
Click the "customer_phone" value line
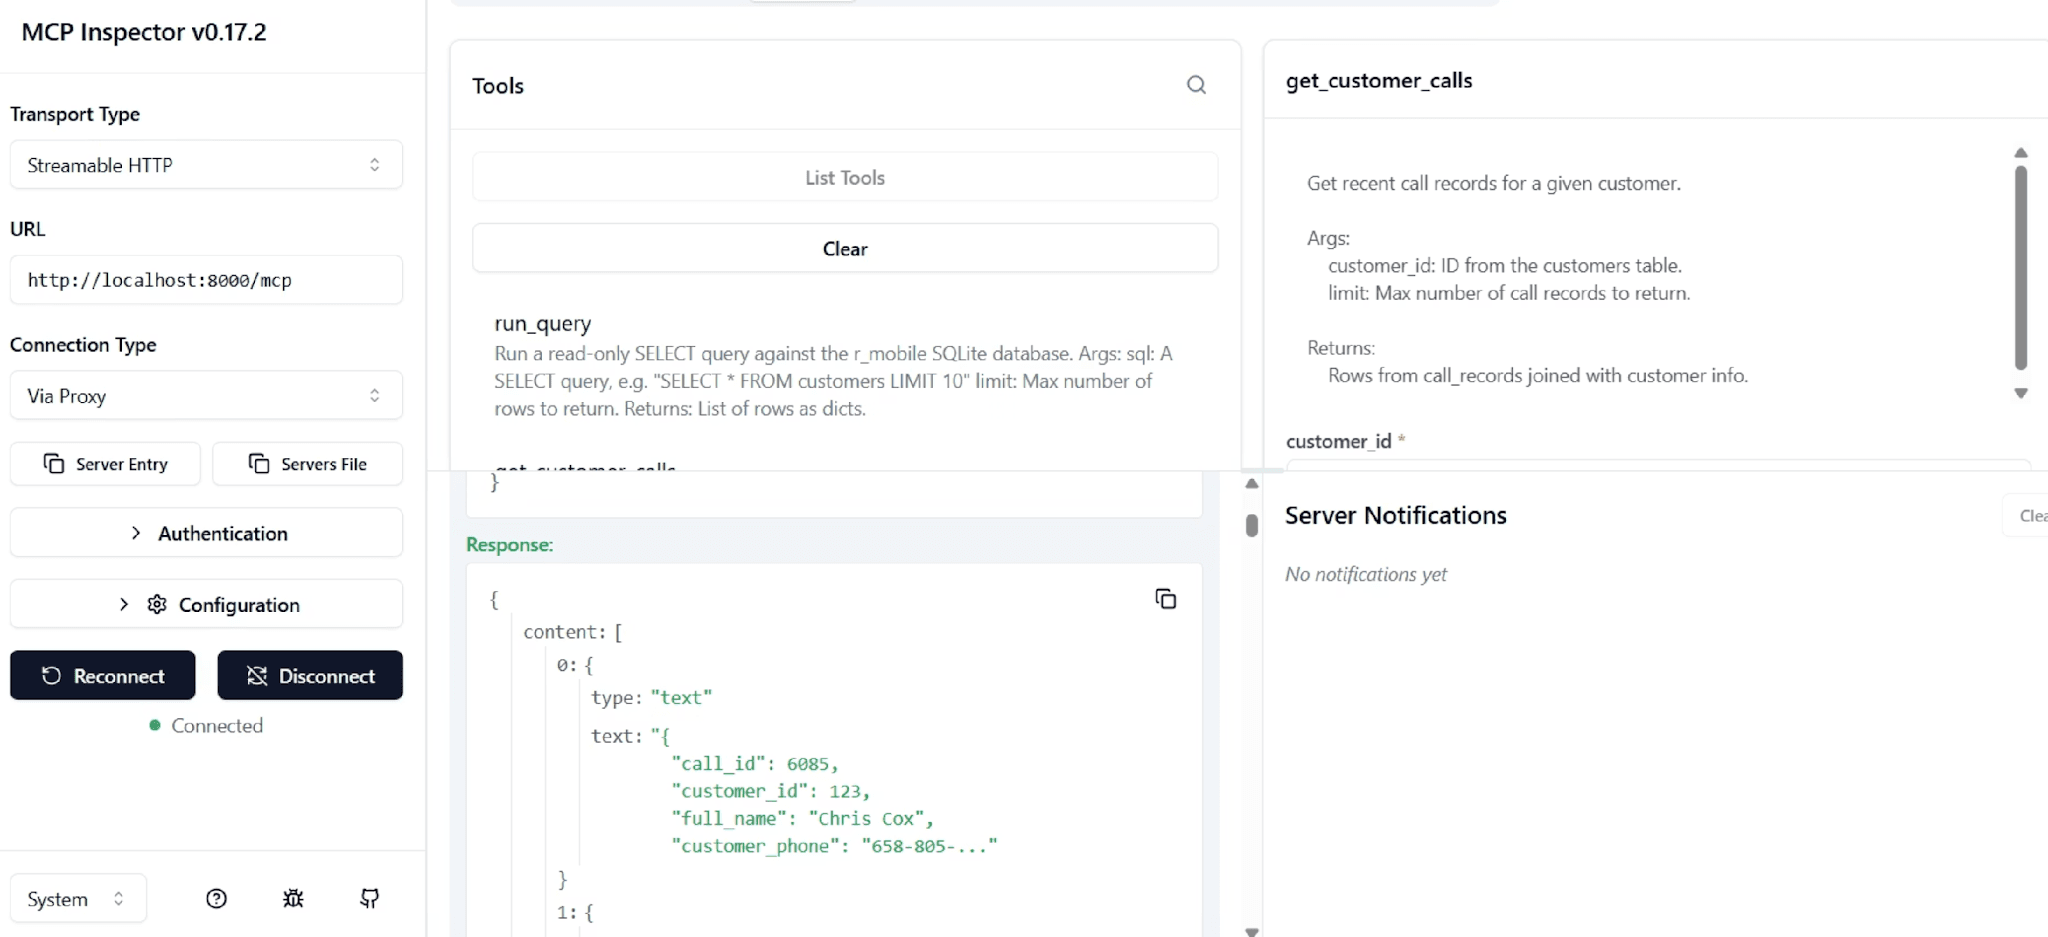click(835, 846)
